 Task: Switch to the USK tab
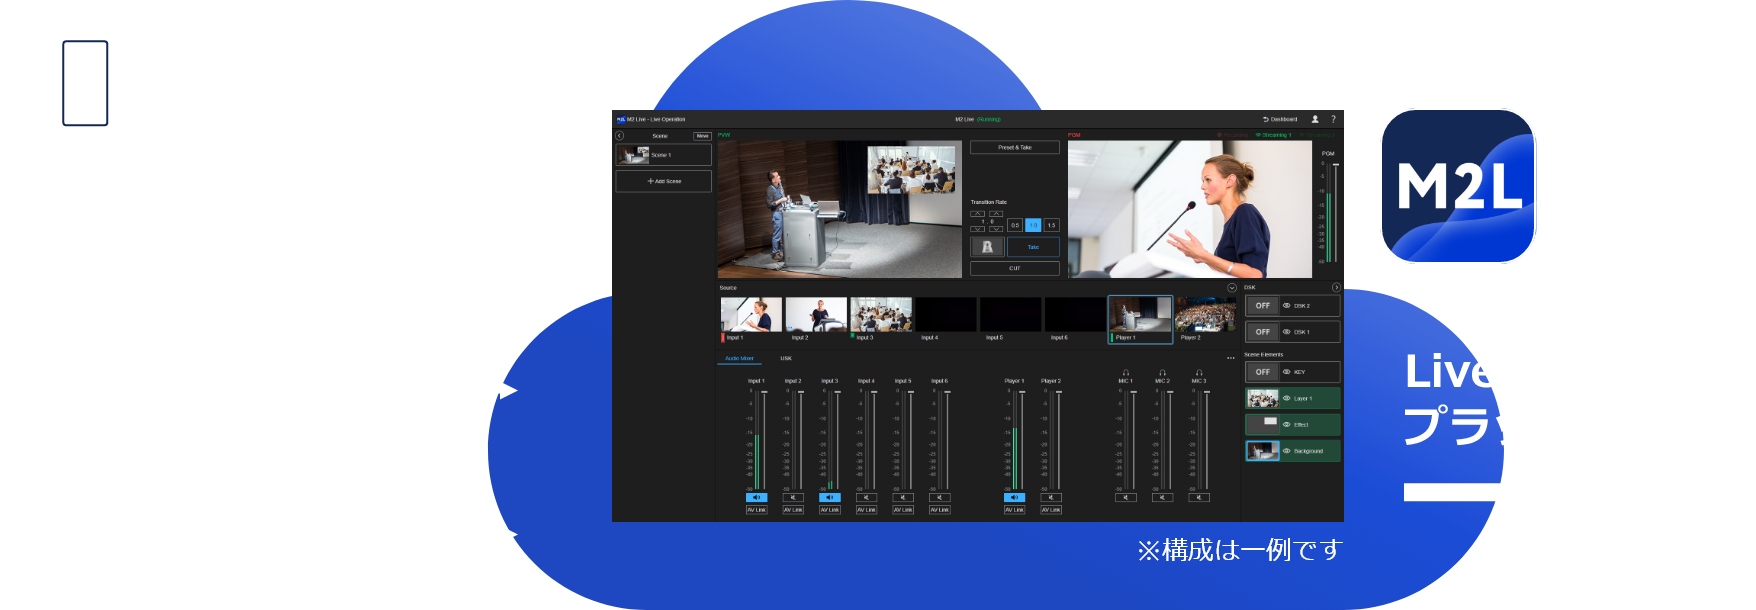pos(786,358)
